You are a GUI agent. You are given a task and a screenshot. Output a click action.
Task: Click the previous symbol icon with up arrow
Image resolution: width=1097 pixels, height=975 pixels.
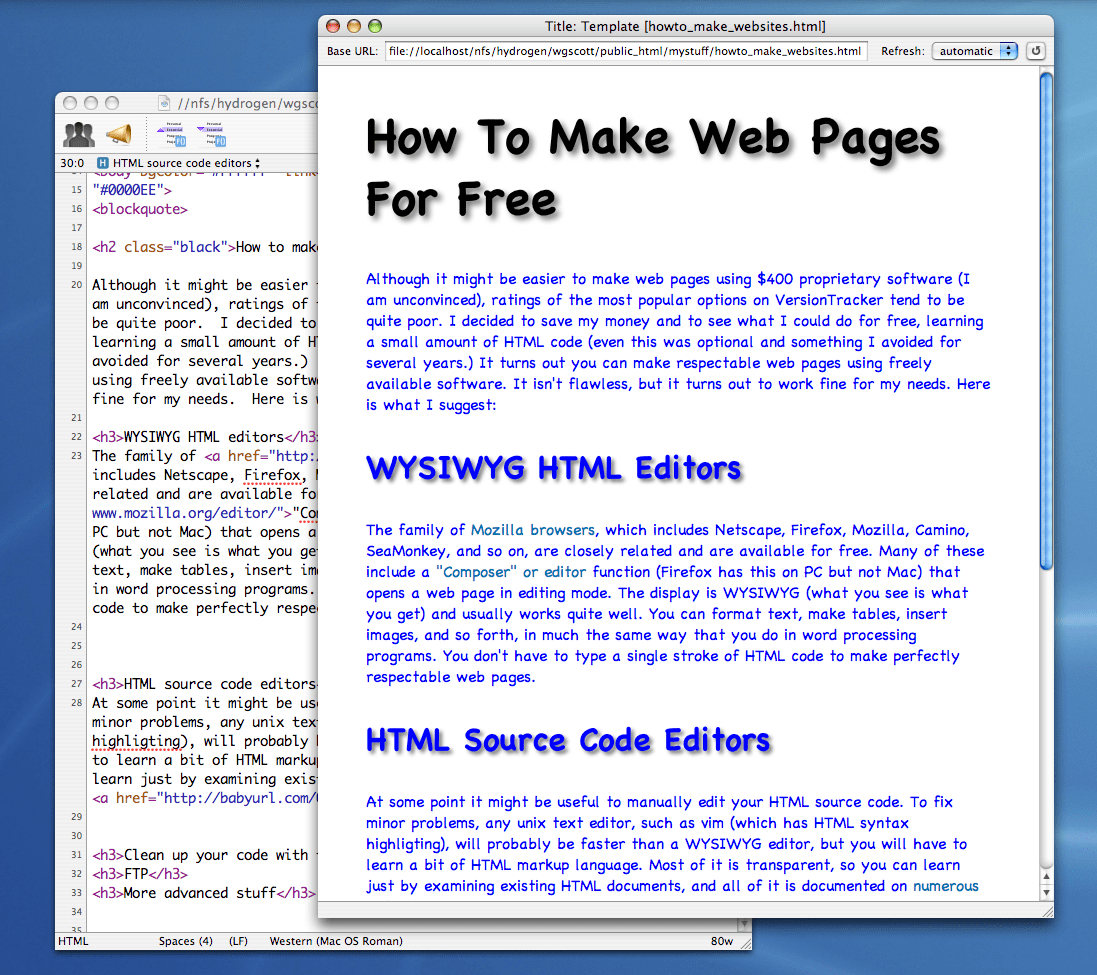tap(171, 134)
